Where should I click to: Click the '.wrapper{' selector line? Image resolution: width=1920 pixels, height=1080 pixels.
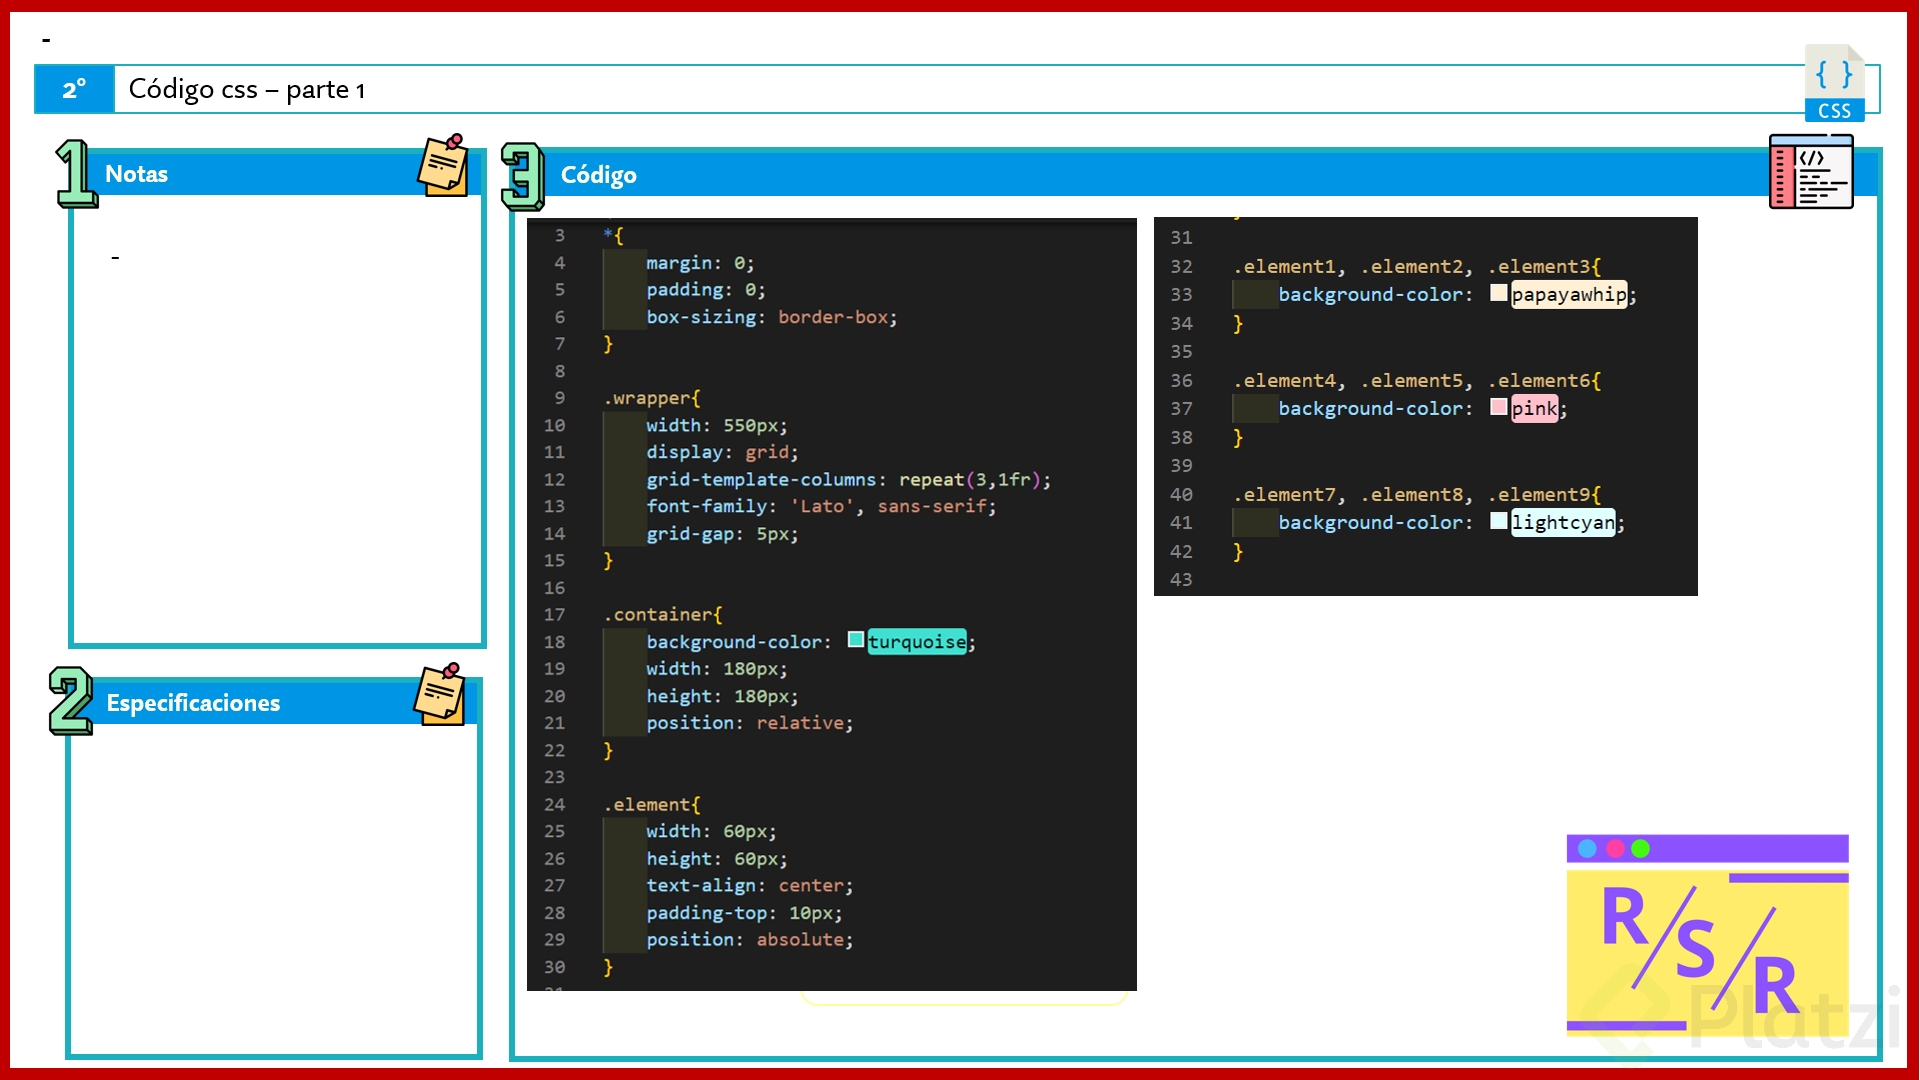click(652, 398)
